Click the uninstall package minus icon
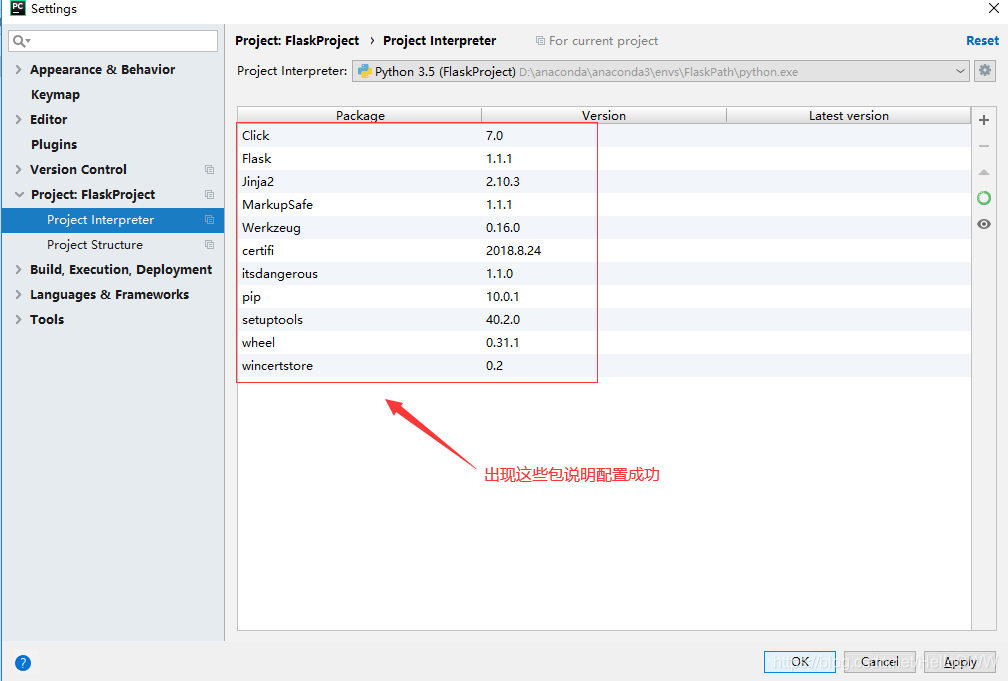The width and height of the screenshot is (1008, 681). coord(984,146)
